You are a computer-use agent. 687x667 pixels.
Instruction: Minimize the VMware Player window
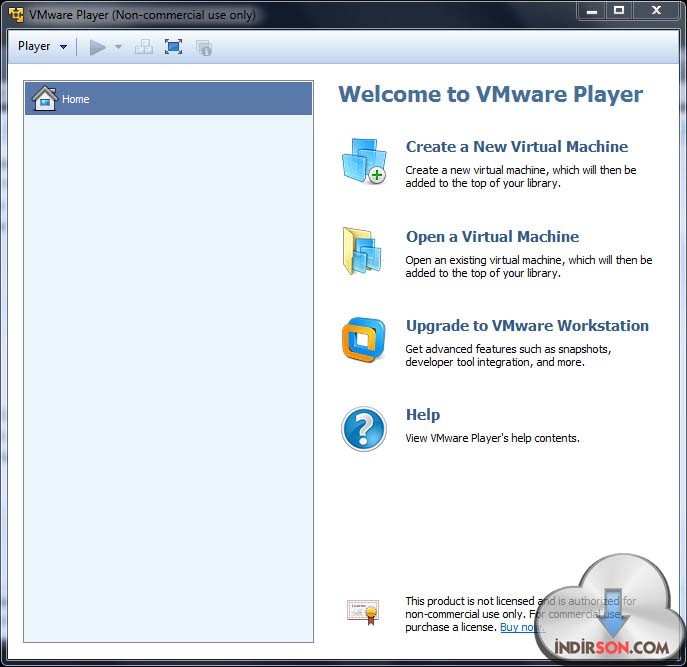pos(592,11)
